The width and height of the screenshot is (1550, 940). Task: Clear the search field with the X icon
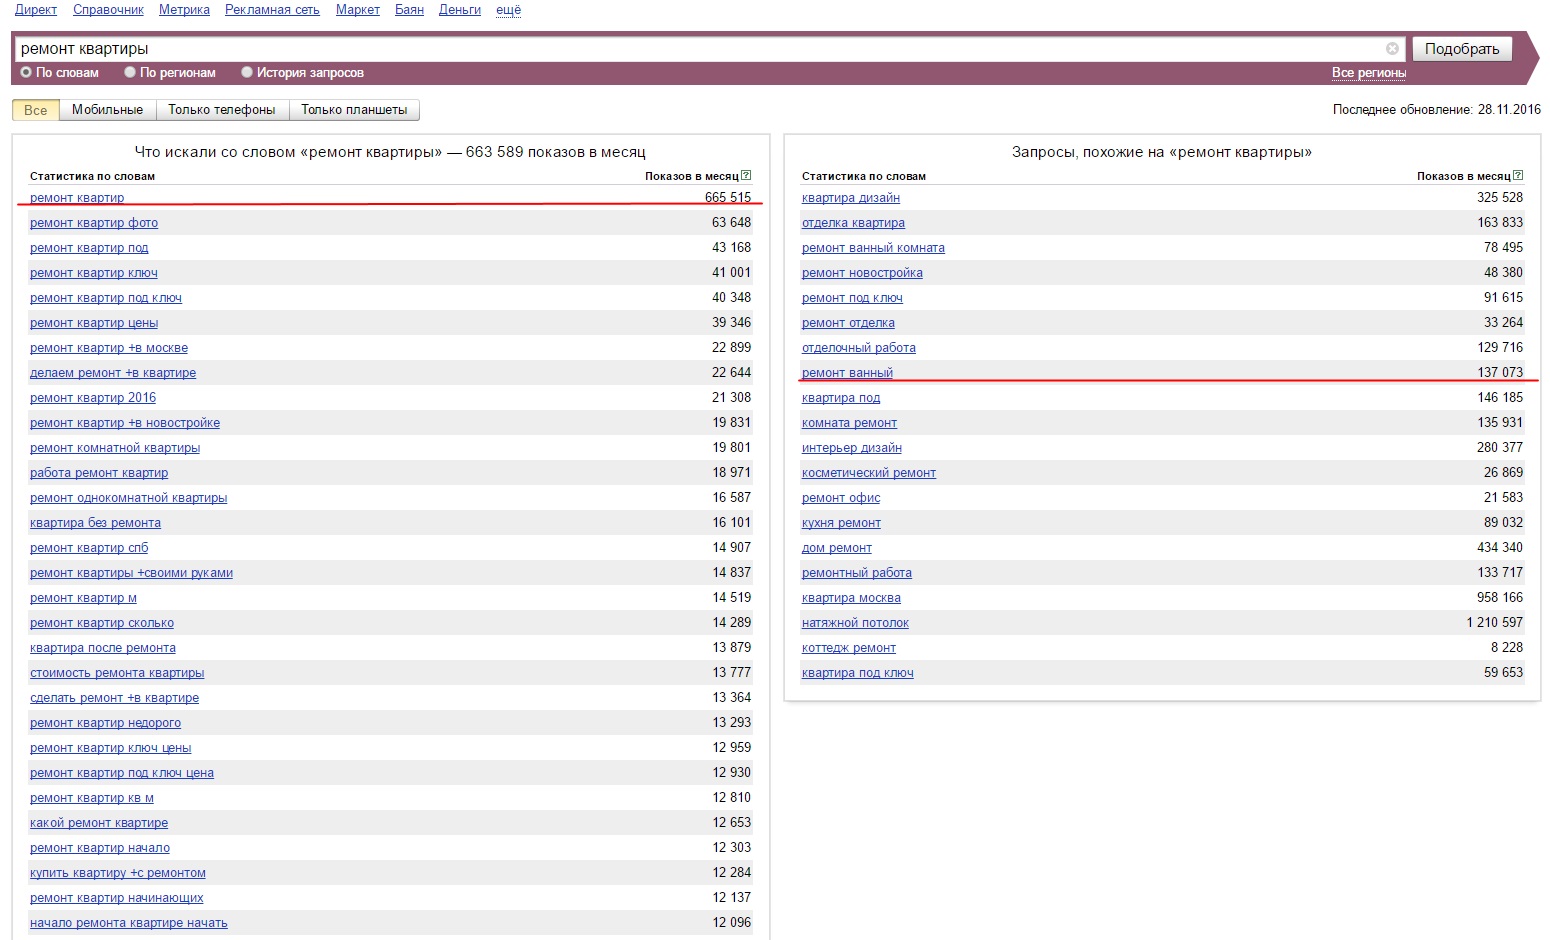point(1392,49)
